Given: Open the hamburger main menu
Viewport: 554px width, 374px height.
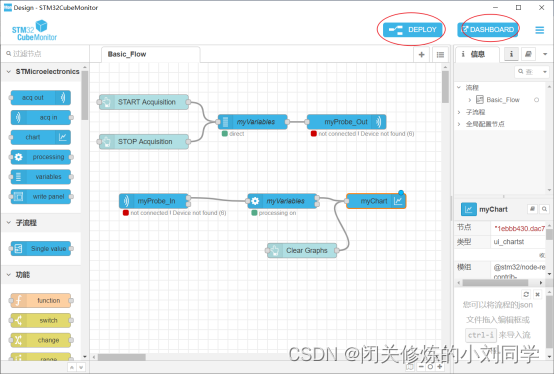Looking at the screenshot, I should click(539, 30).
